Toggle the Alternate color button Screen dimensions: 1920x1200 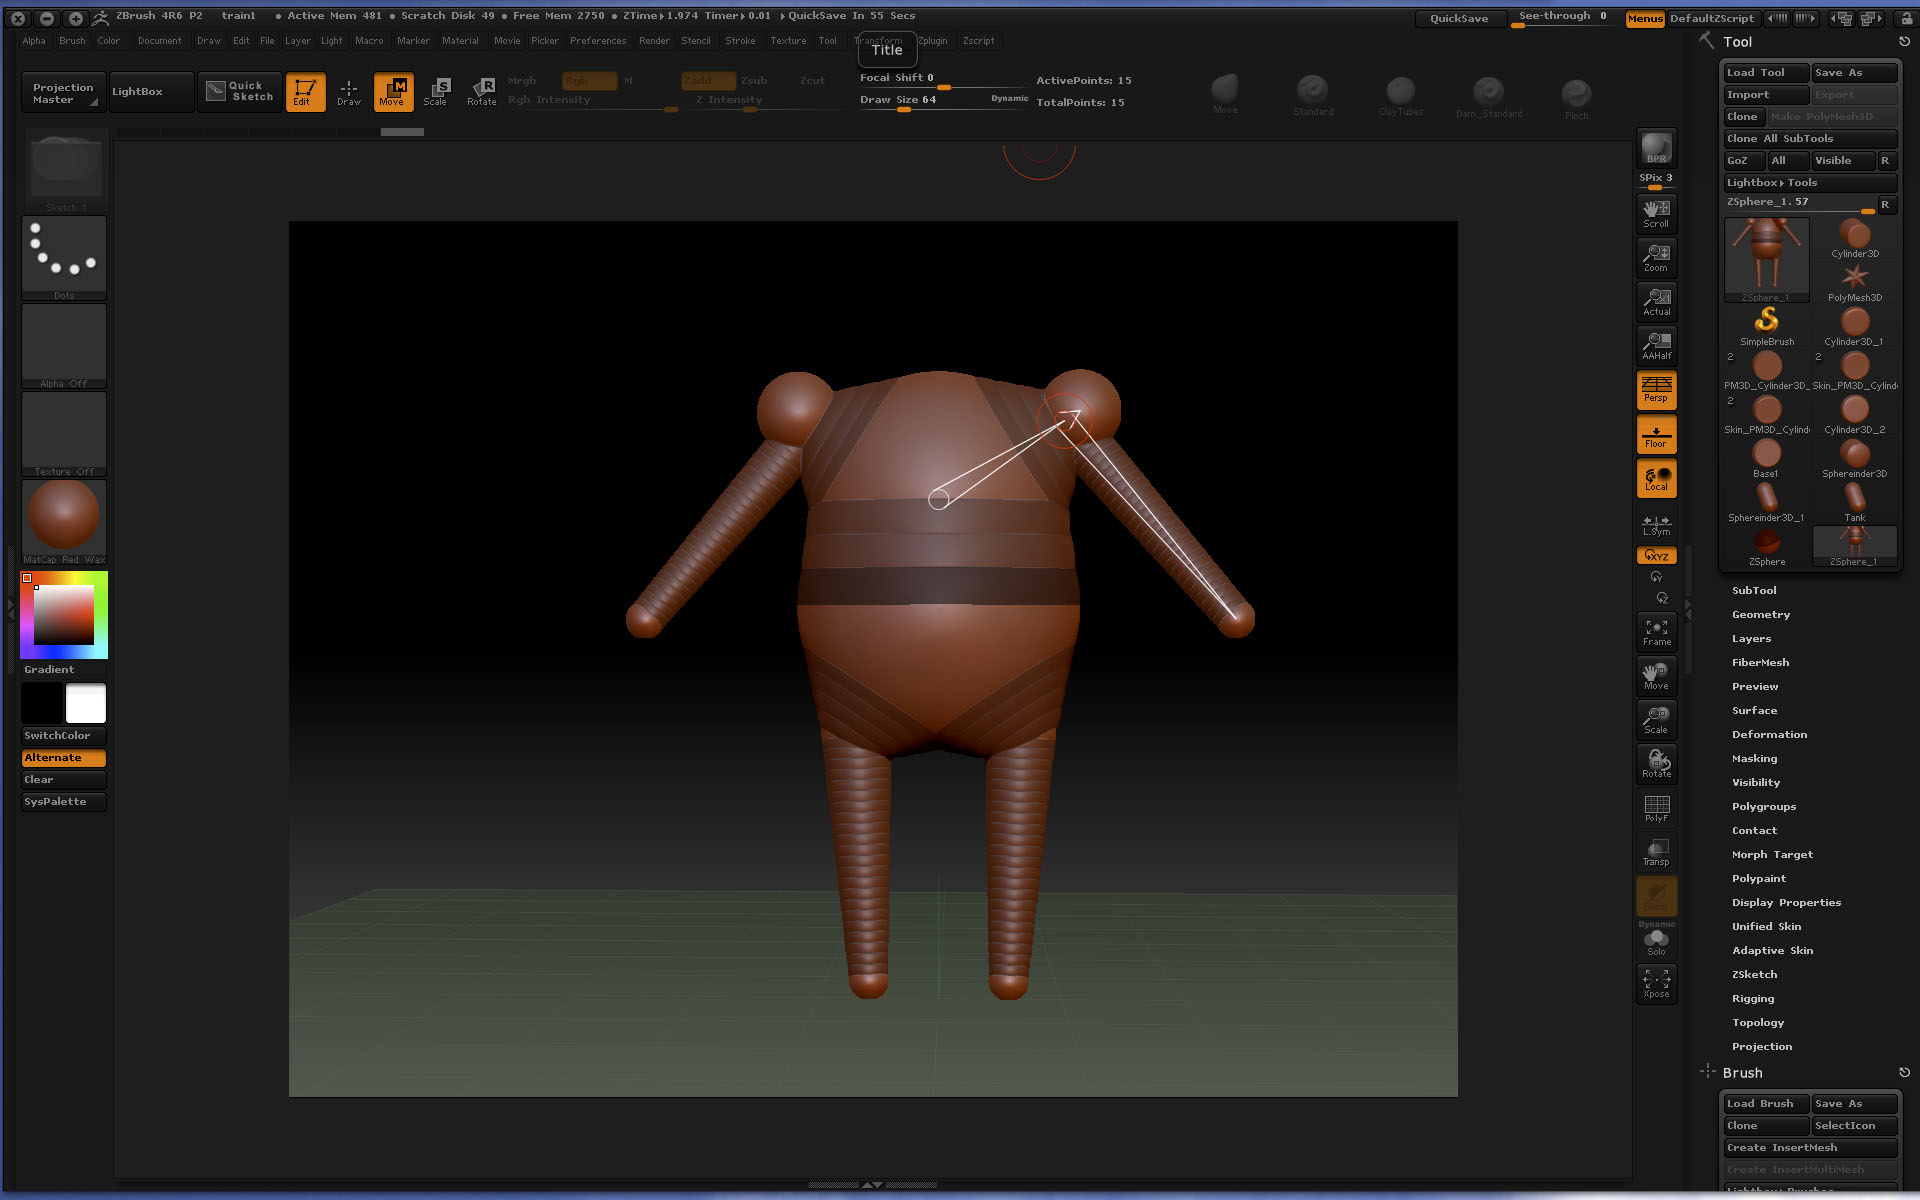(64, 758)
